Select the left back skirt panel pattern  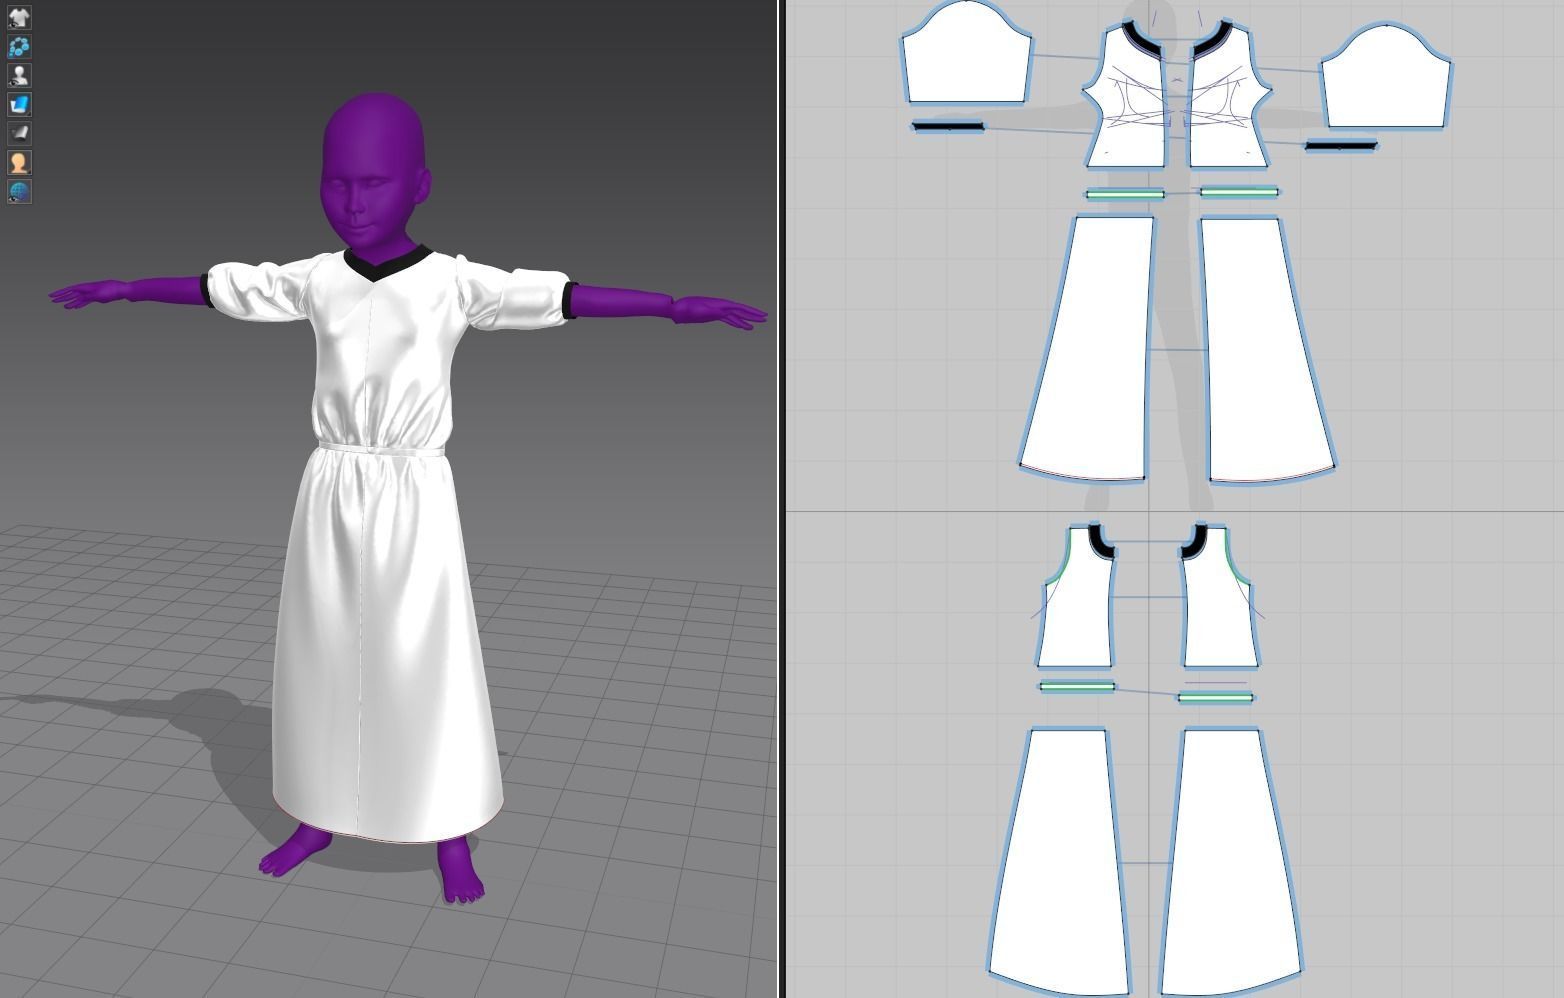1060,860
